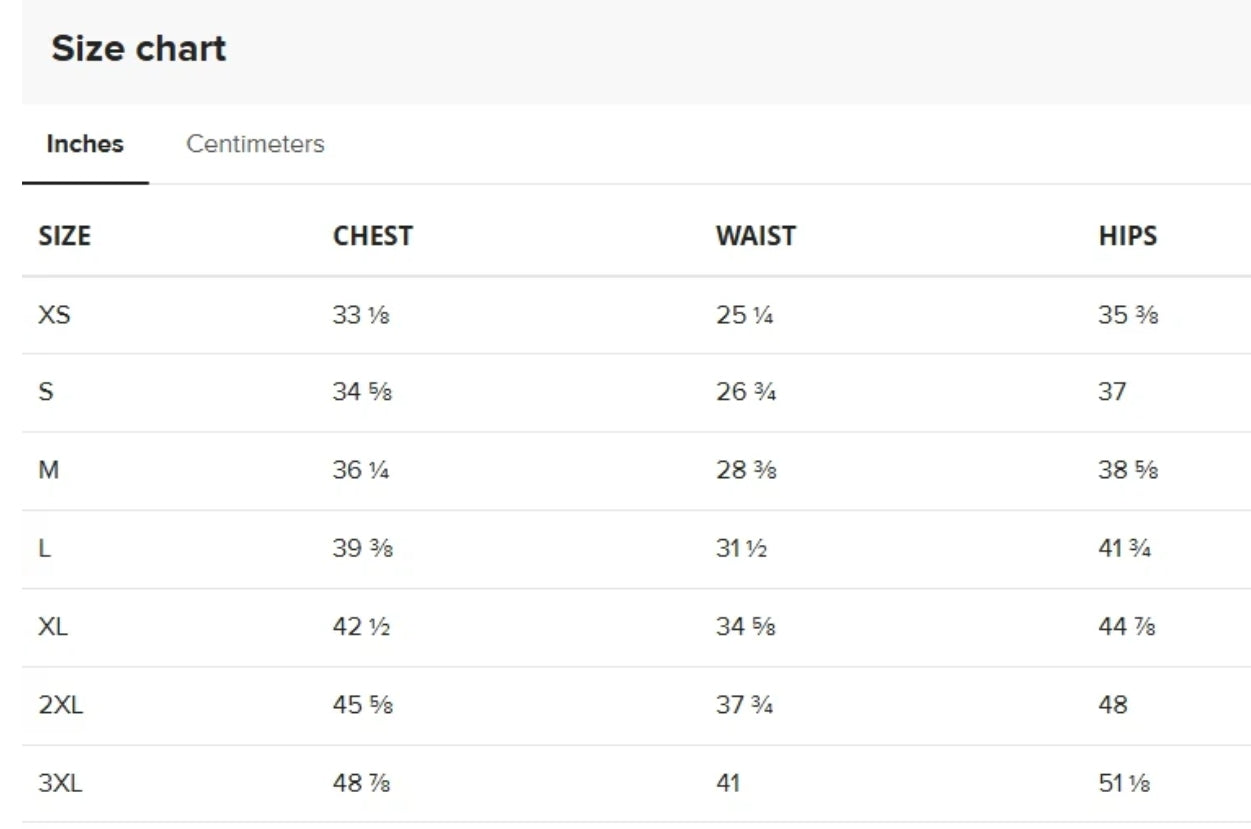This screenshot has width=1251, height=829.
Task: Select the S size row label
Action: coord(46,392)
